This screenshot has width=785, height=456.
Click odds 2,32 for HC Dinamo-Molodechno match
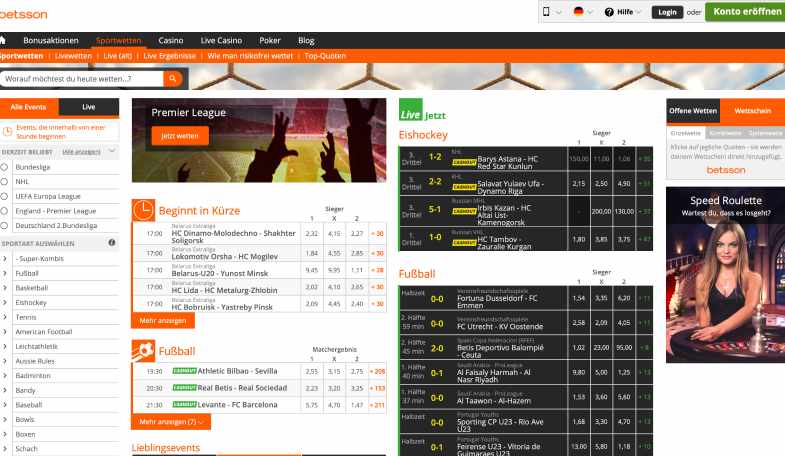pos(311,233)
